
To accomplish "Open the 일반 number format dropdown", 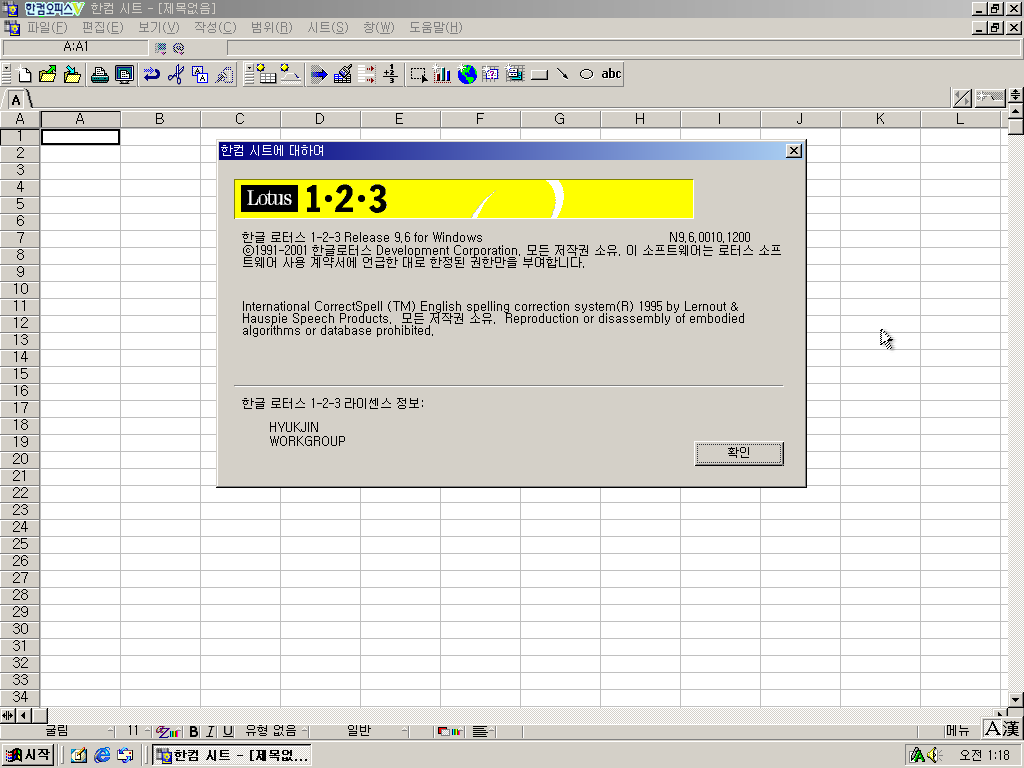I will (360, 731).
